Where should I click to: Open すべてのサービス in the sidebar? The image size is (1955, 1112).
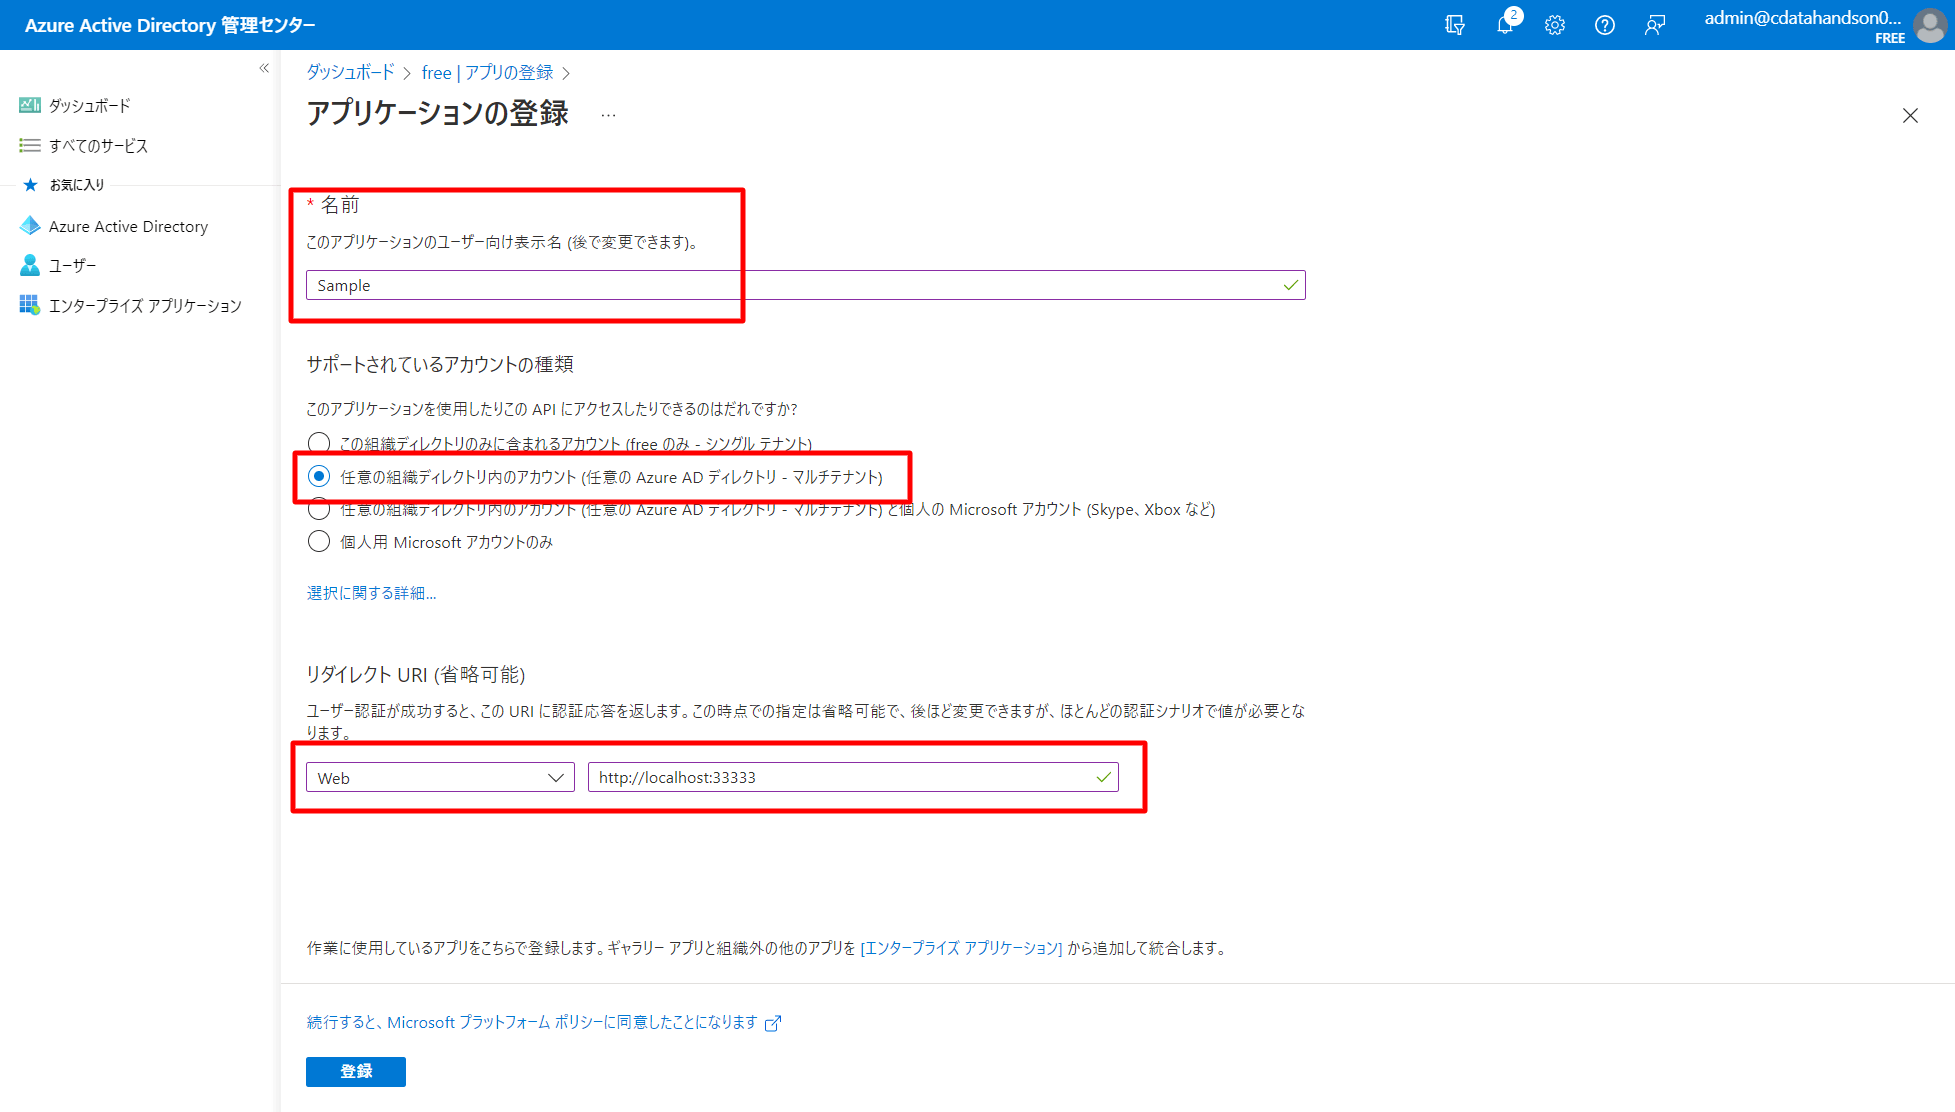(98, 145)
